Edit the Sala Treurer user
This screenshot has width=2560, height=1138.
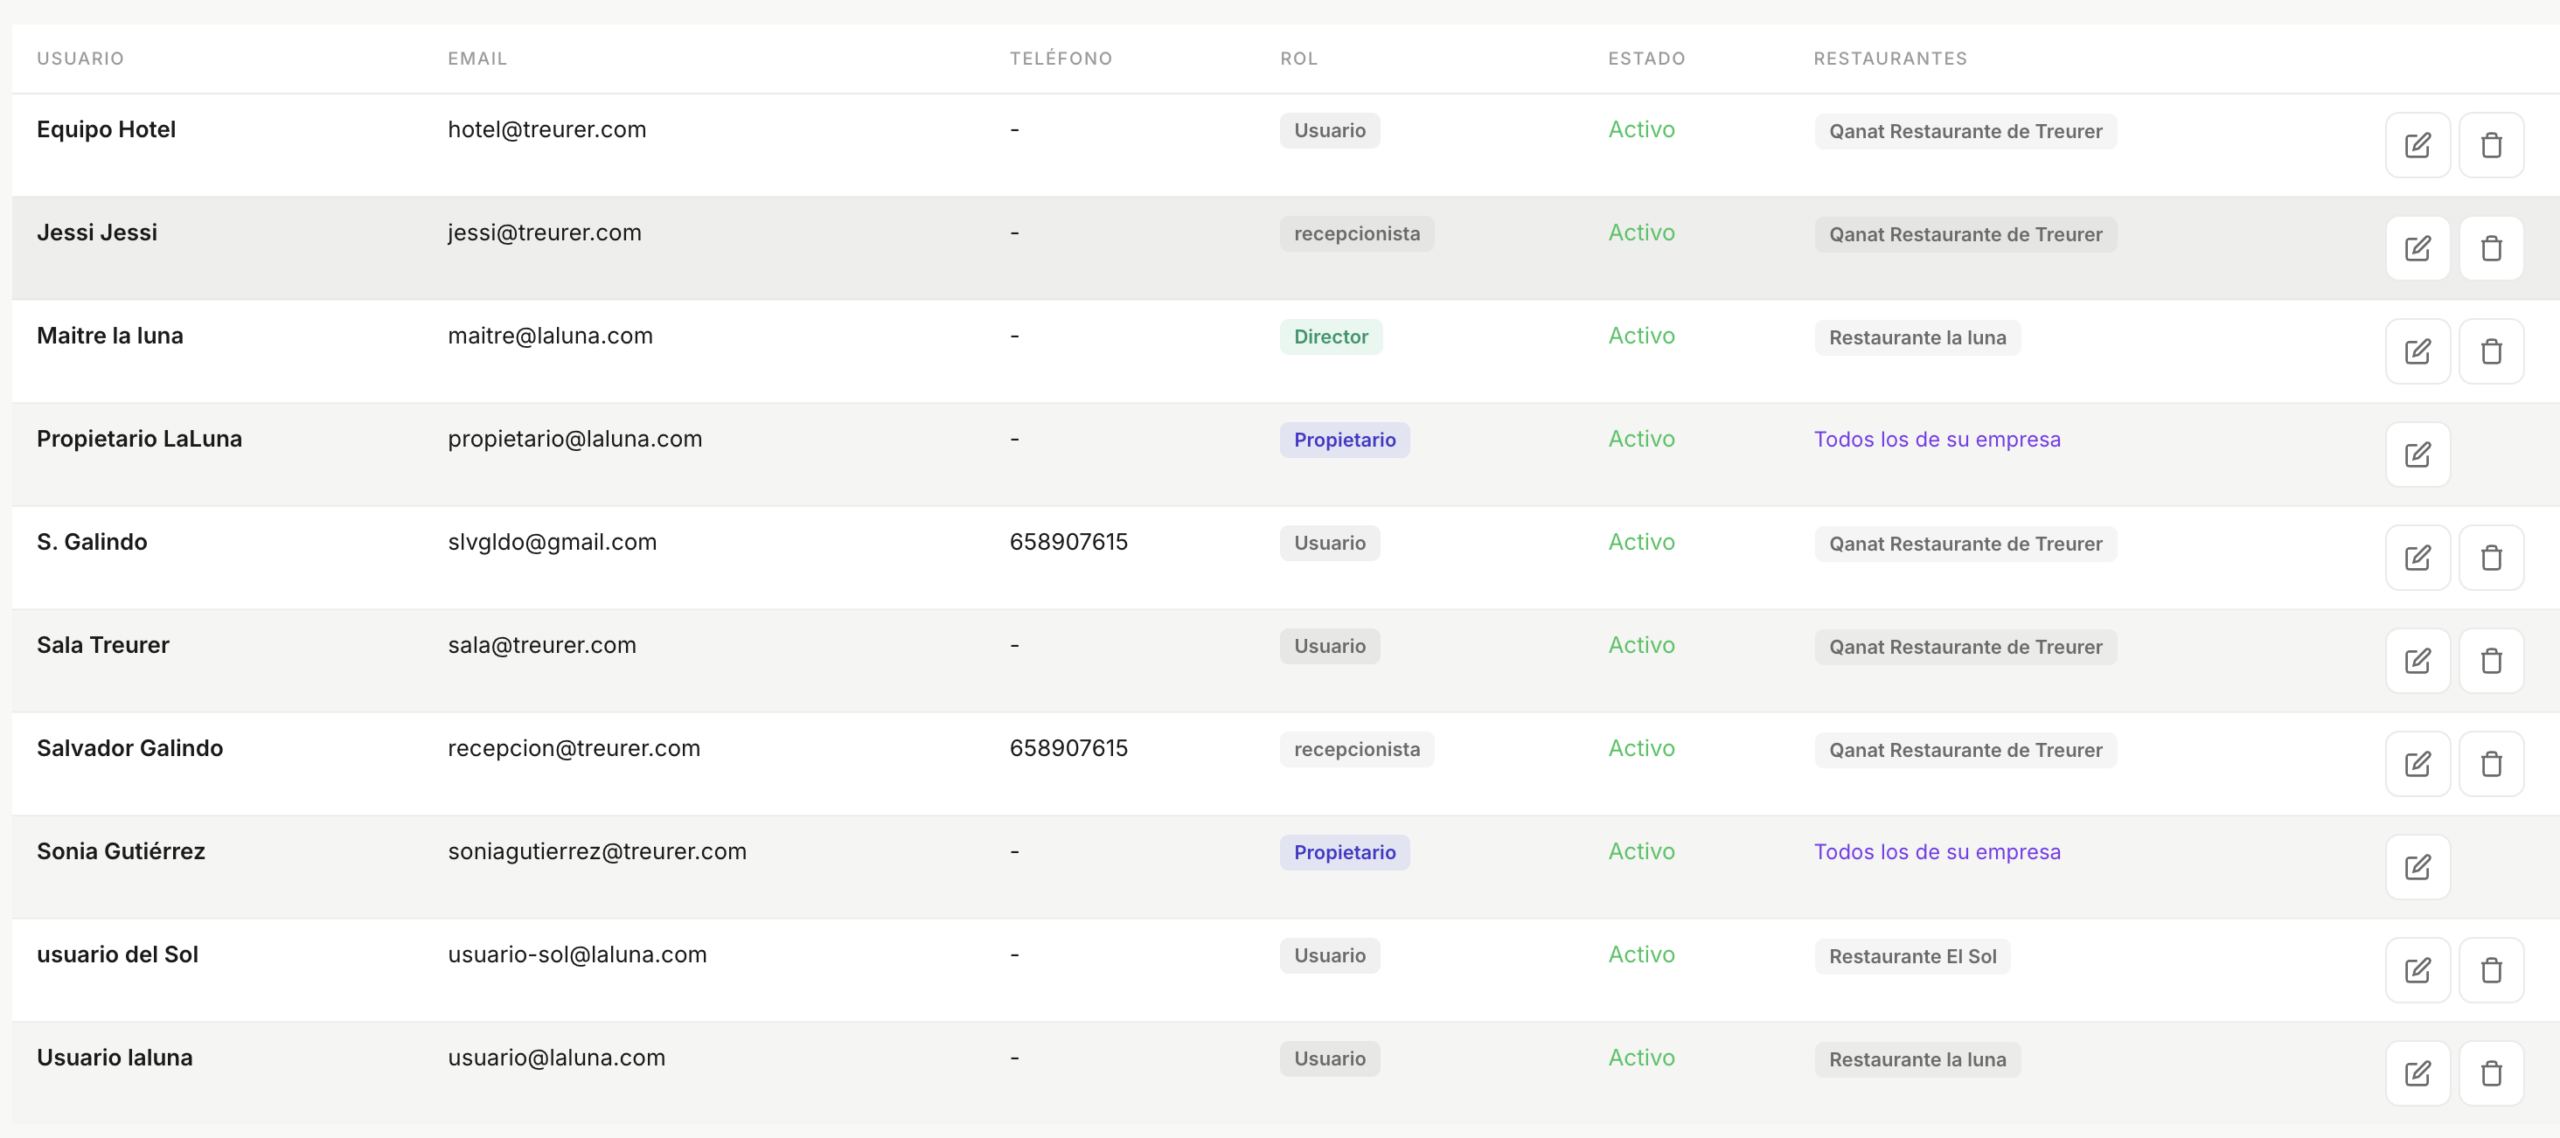(2417, 660)
